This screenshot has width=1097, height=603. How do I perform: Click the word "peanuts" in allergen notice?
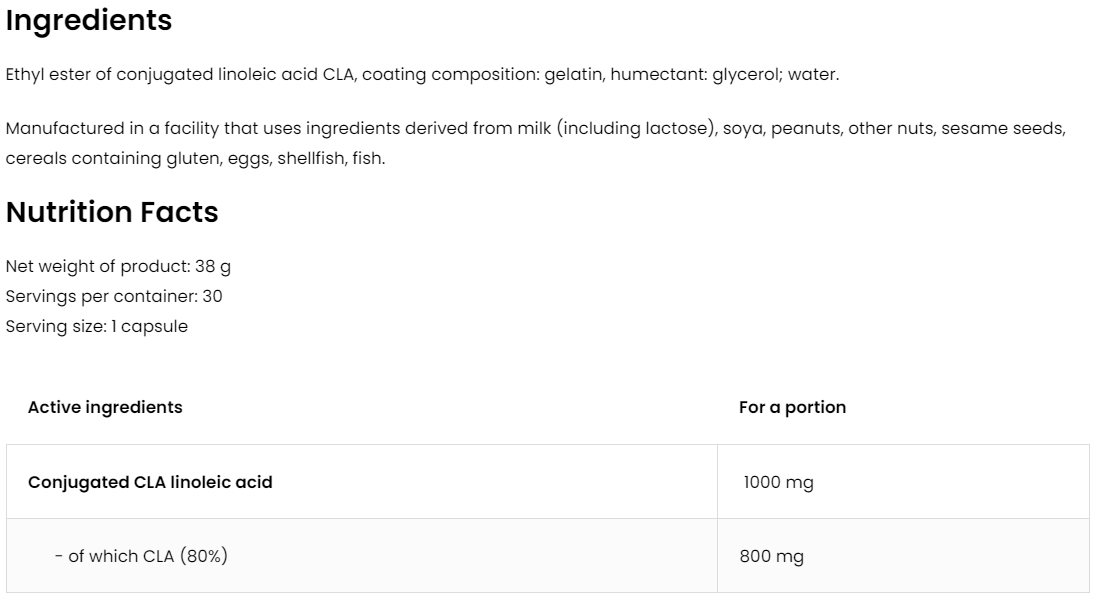(806, 129)
